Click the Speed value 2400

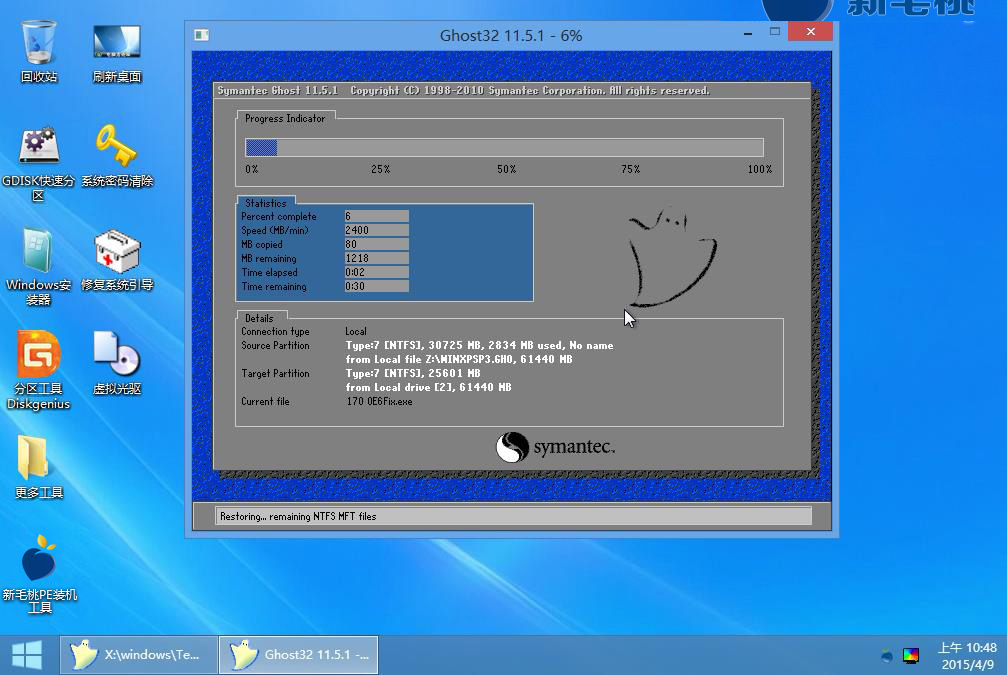point(376,231)
